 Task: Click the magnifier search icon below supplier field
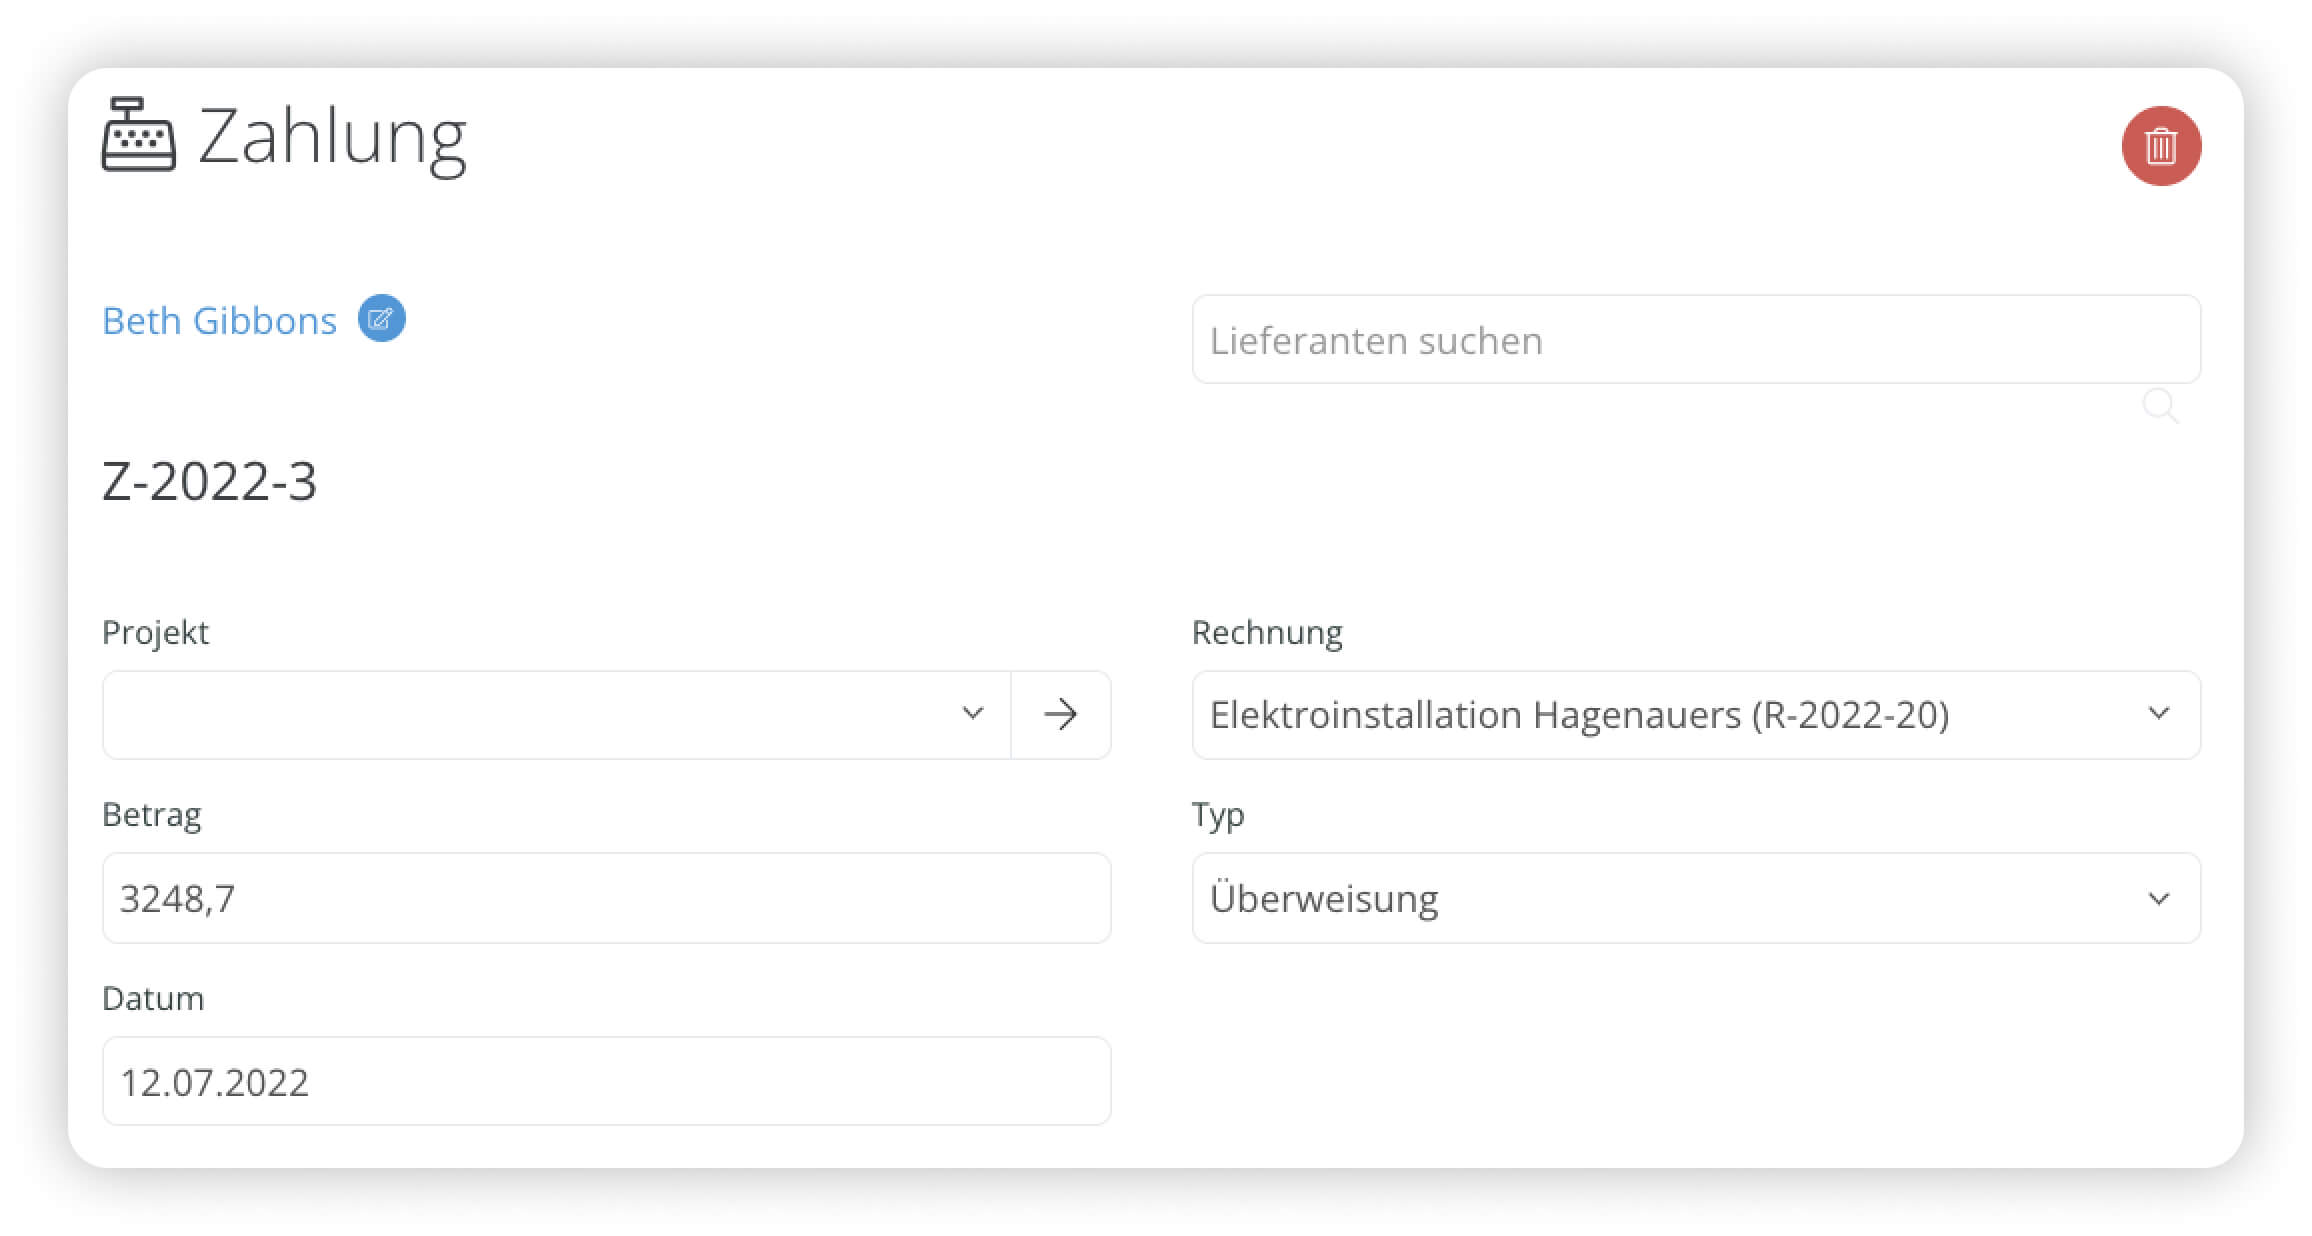pyautogui.click(x=2160, y=406)
